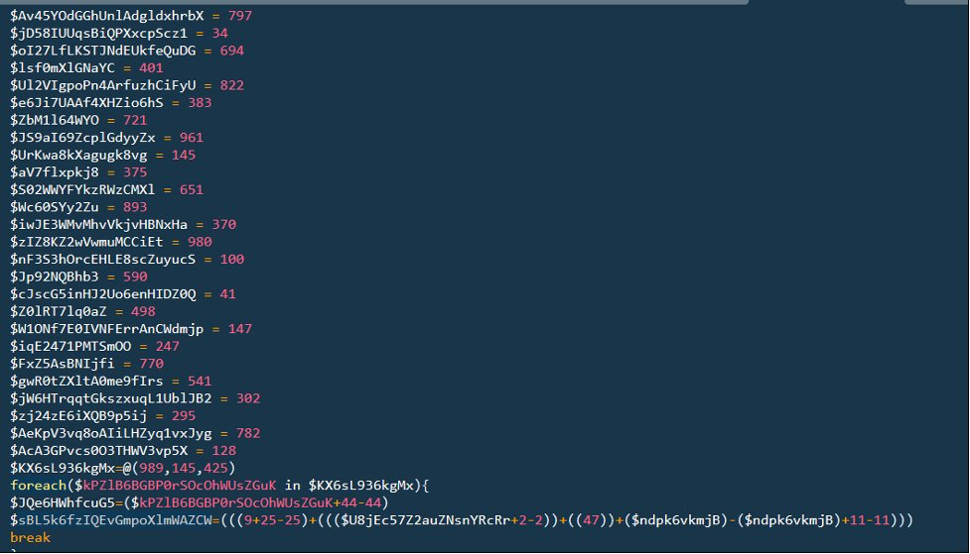The width and height of the screenshot is (970, 554).
Task: Select the value 782
Action: pos(248,433)
